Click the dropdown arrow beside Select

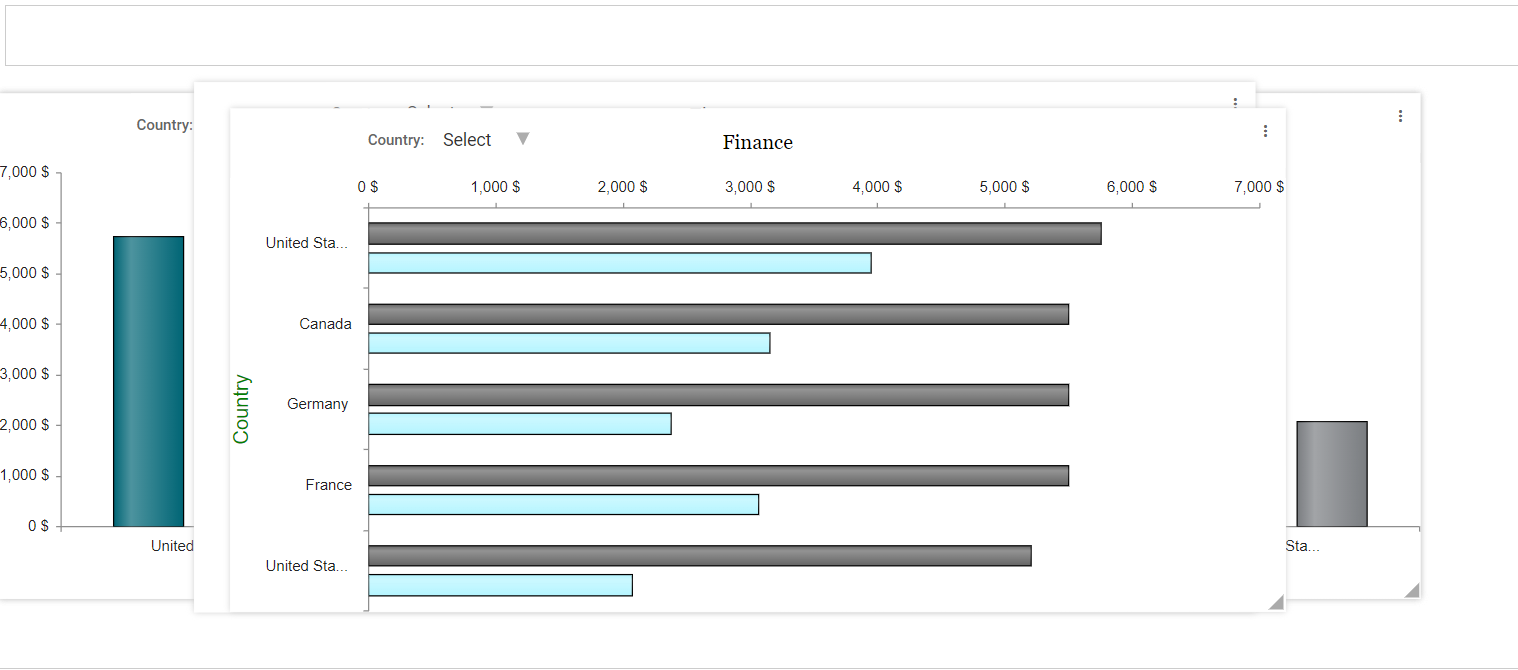[522, 139]
